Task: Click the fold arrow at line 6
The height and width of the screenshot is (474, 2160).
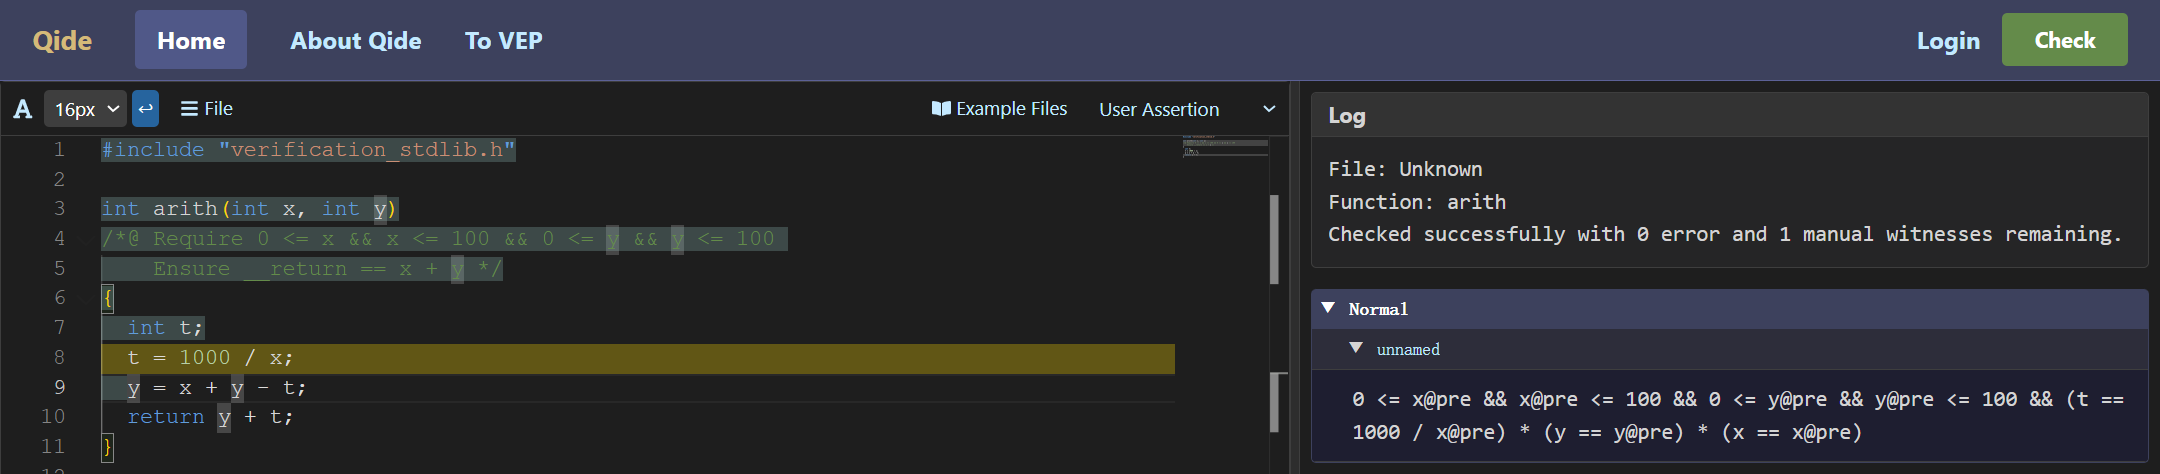Action: click(x=85, y=298)
